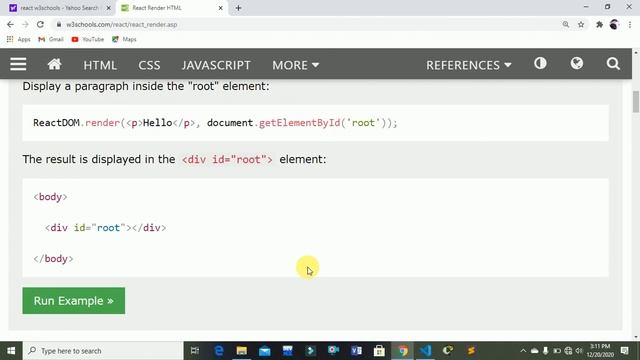Image resolution: width=640 pixels, height=360 pixels.
Task: Close the Yahoo Search tab
Action: pyautogui.click(x=109, y=8)
